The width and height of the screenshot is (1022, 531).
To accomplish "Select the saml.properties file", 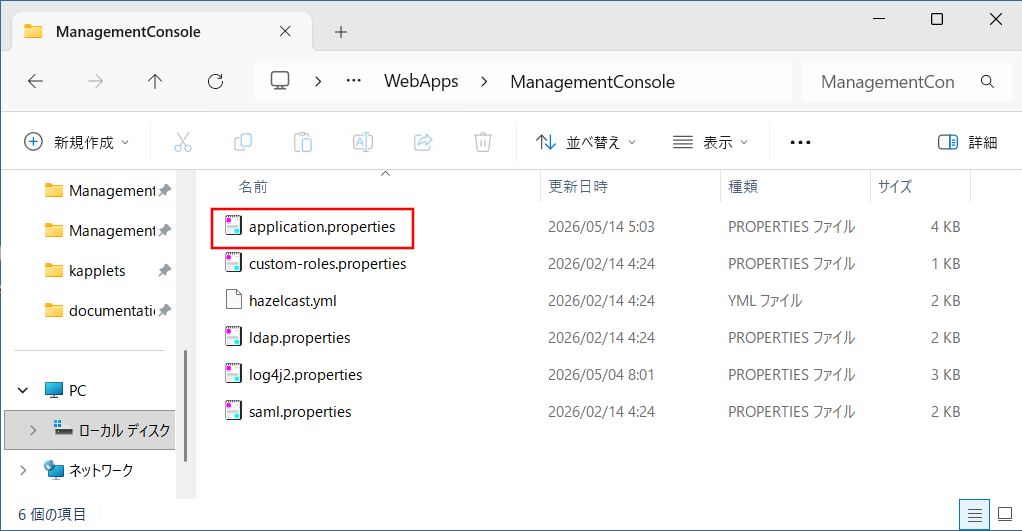I will tap(300, 412).
